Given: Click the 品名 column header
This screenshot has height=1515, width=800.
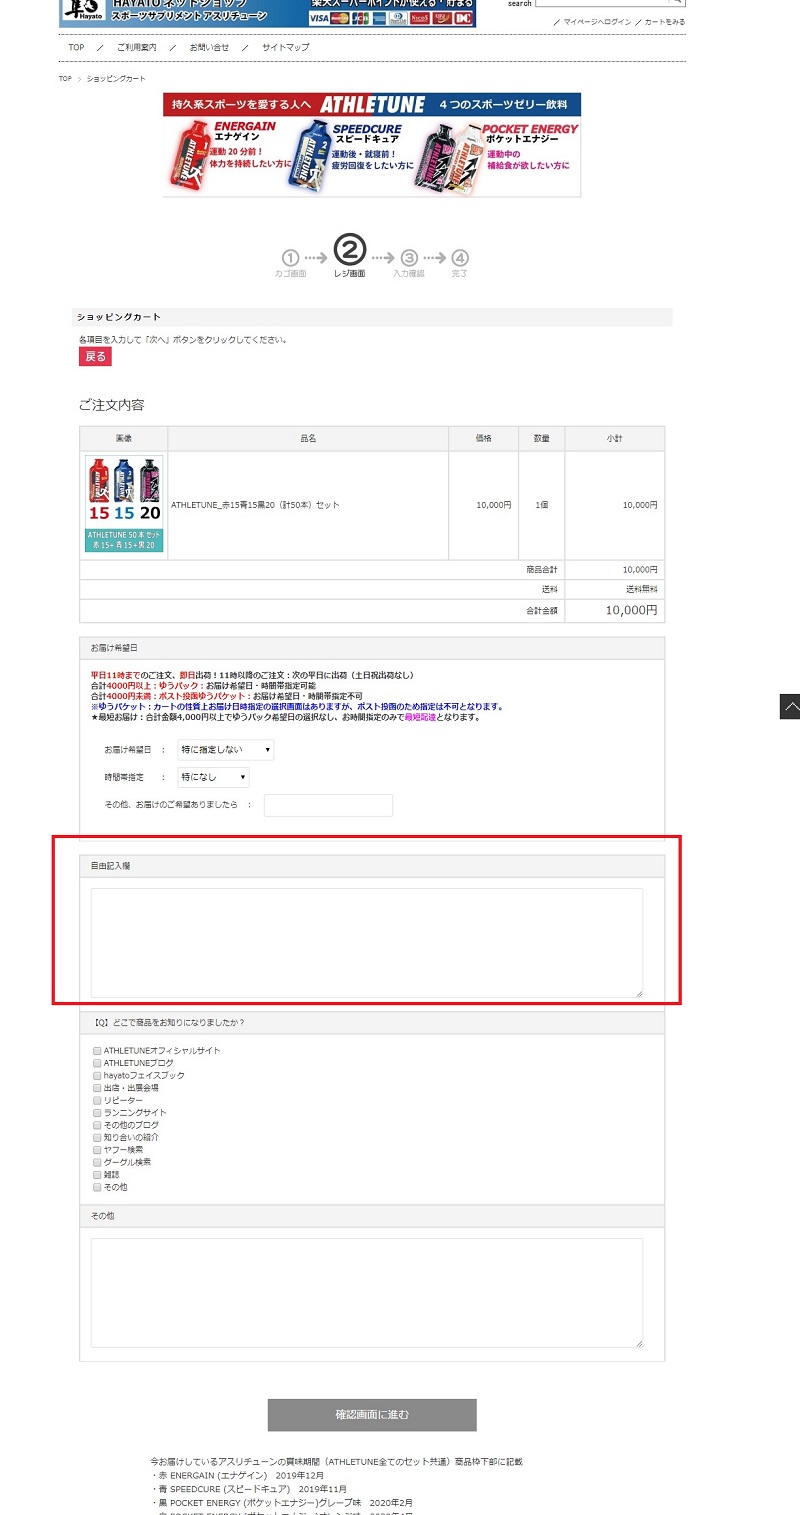Looking at the screenshot, I should [308, 438].
